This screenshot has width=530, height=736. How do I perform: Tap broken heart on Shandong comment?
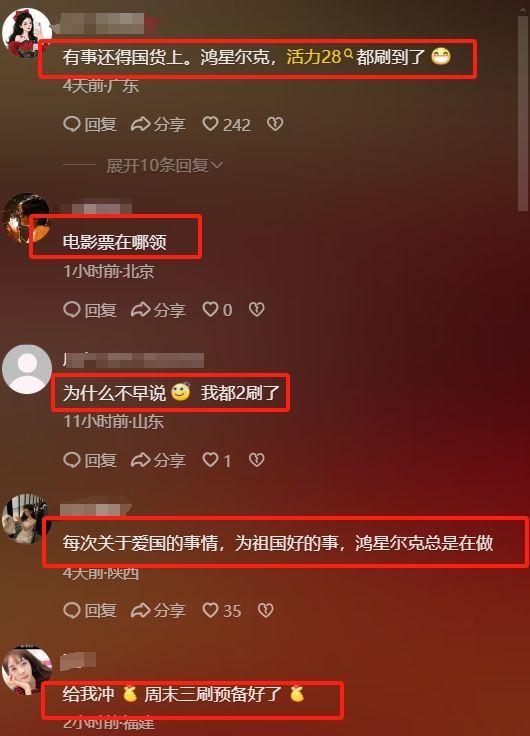[x=256, y=460]
